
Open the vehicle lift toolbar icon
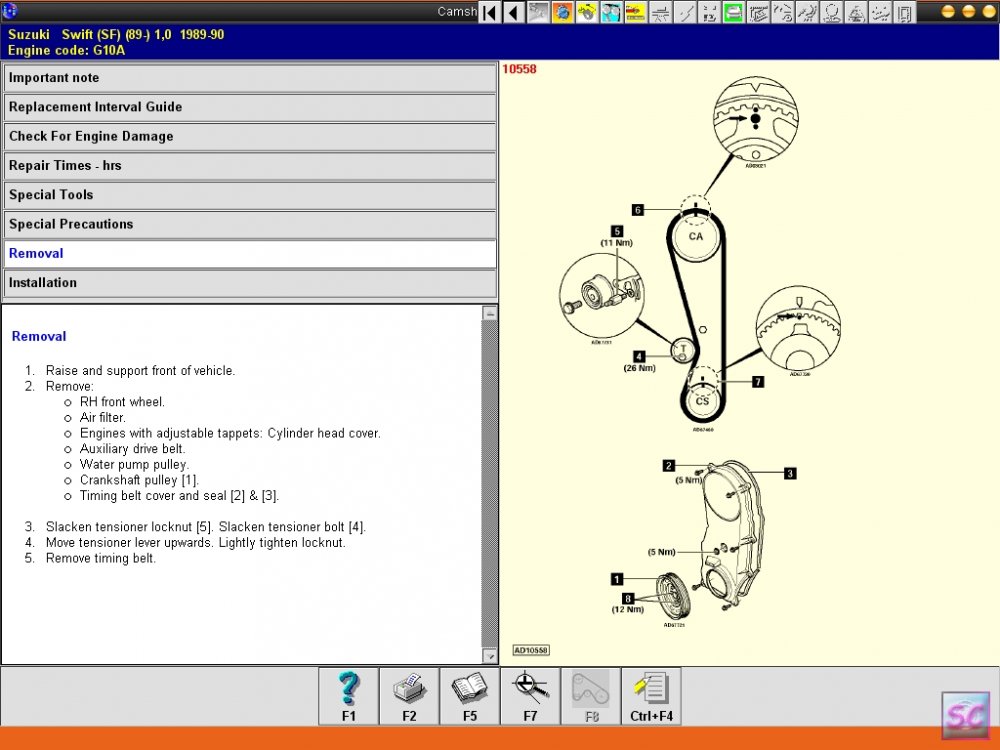660,12
